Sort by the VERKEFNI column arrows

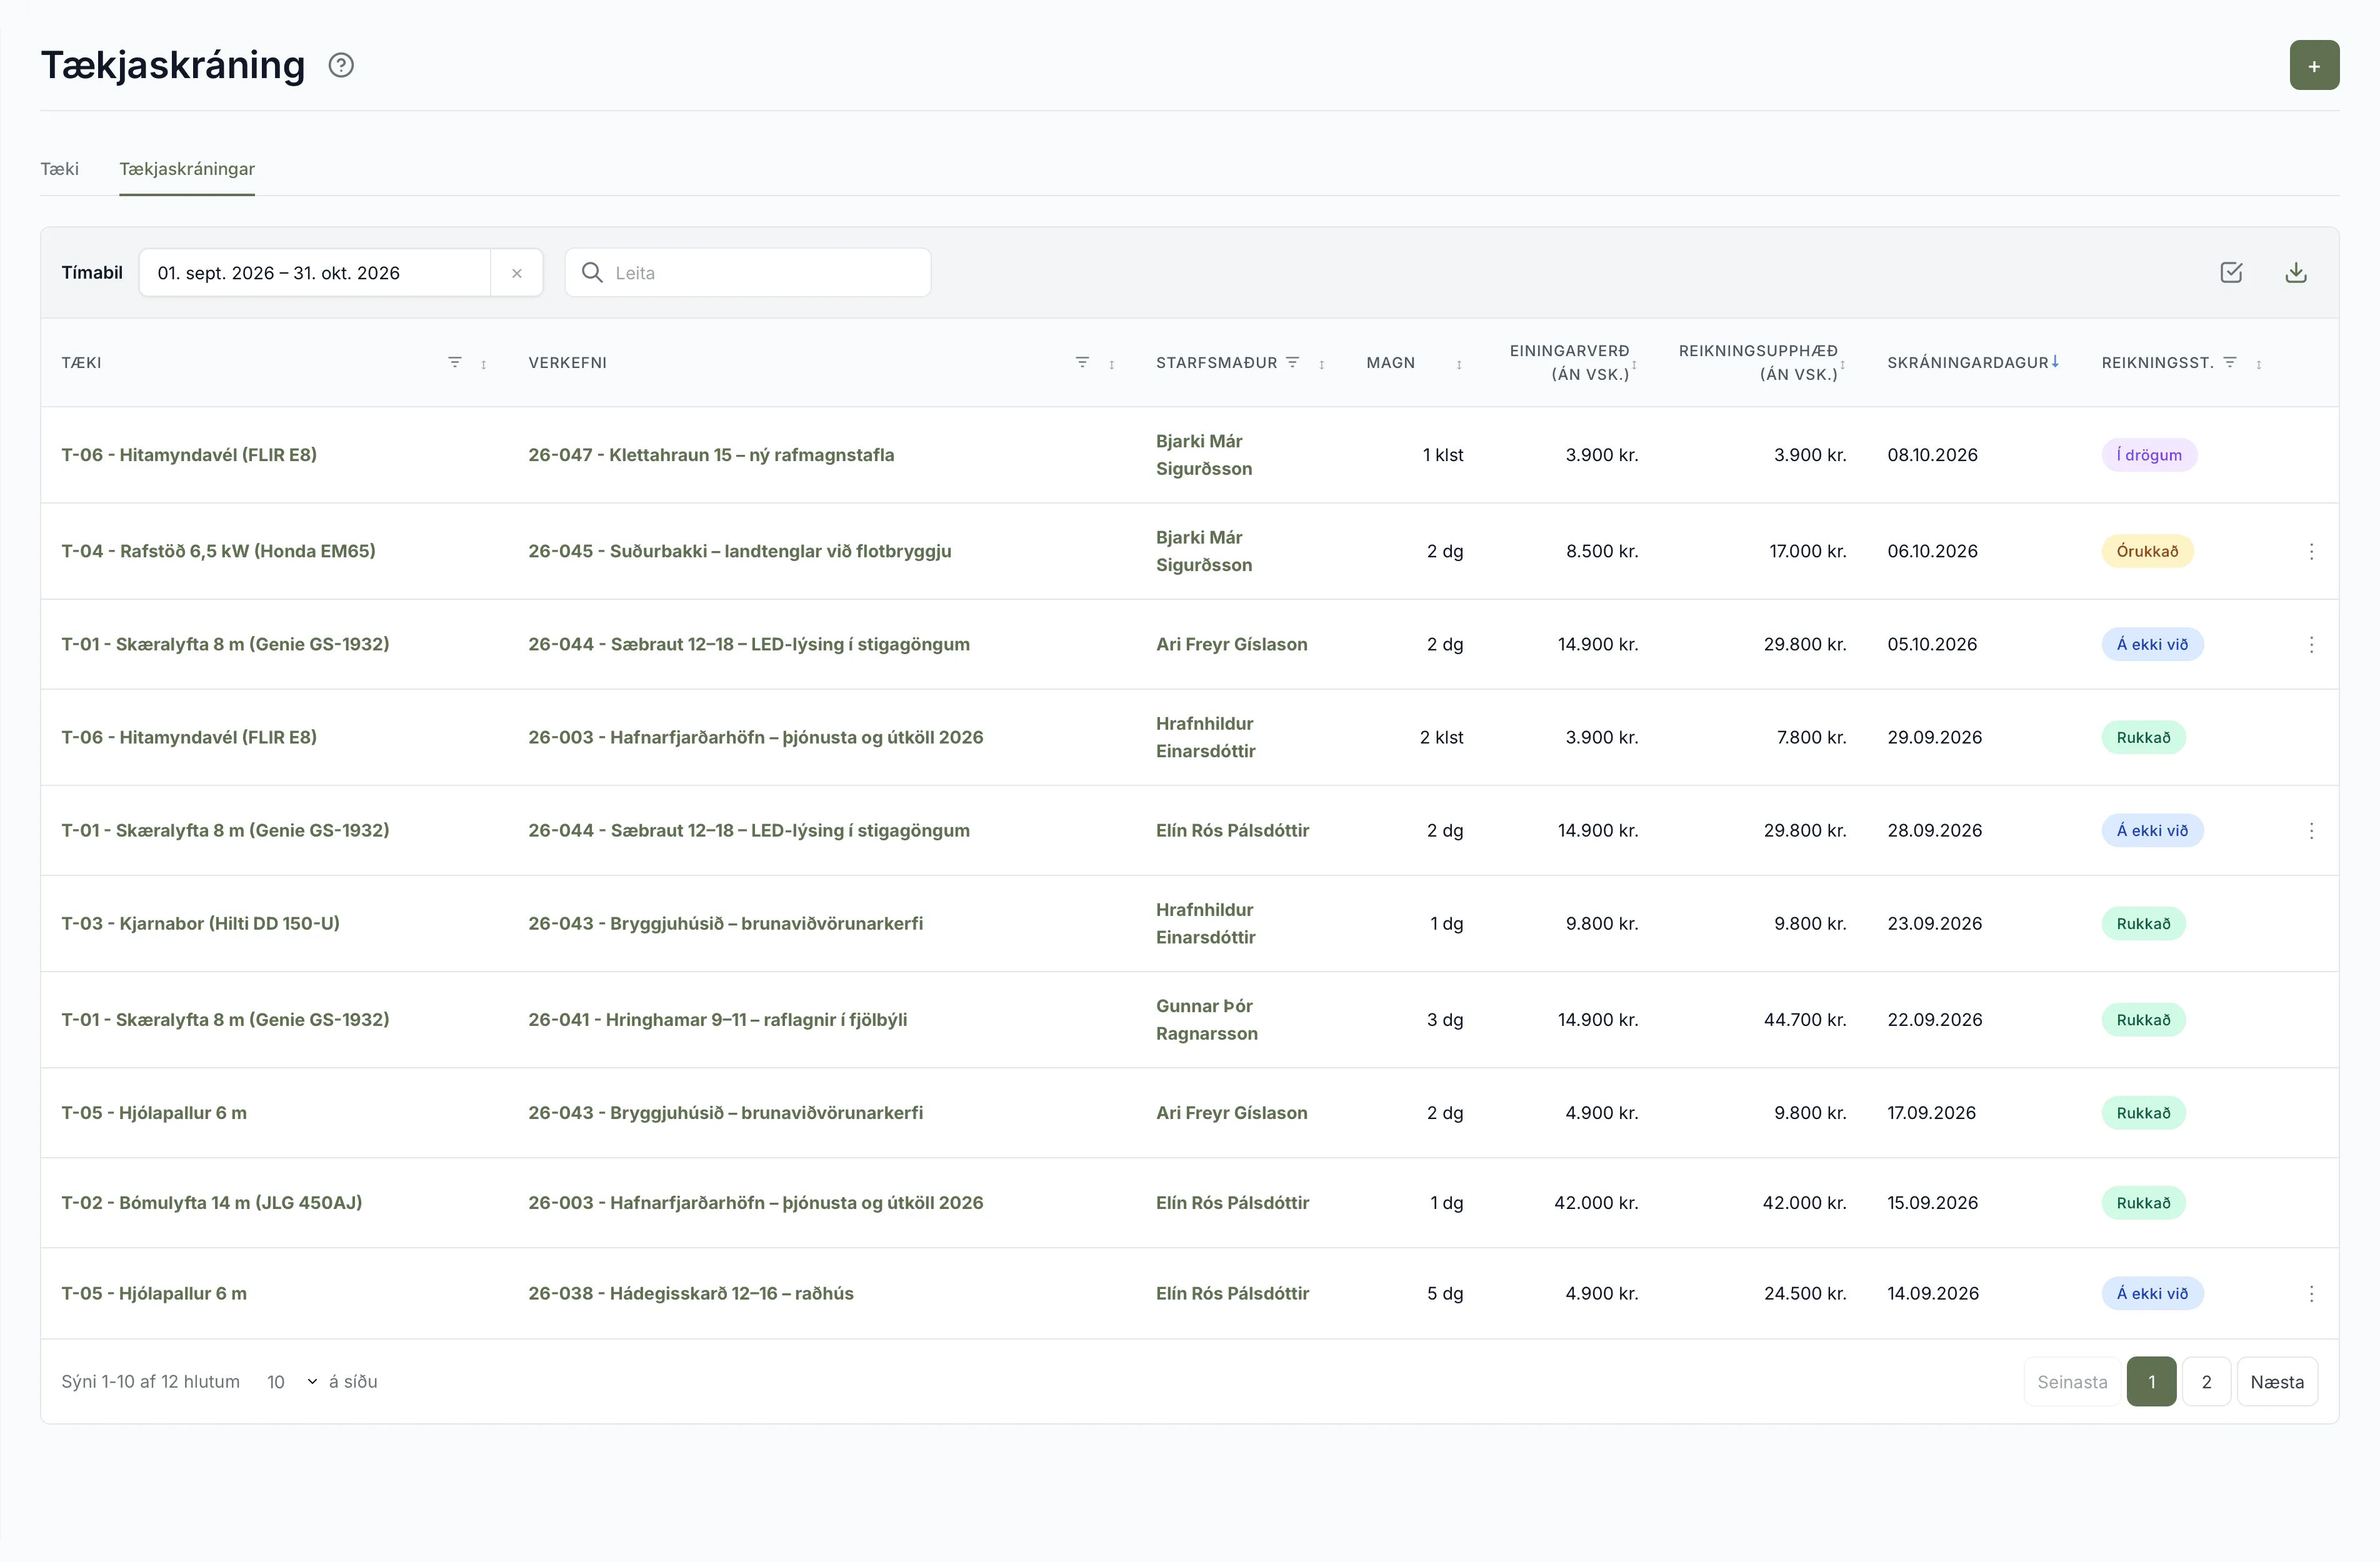pyautogui.click(x=1112, y=364)
